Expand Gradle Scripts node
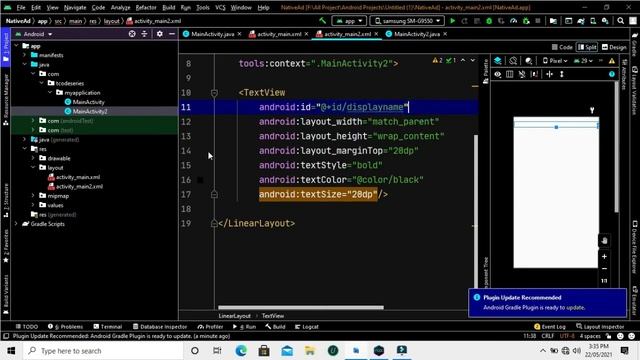This screenshot has width=640, height=360. [x=16, y=224]
